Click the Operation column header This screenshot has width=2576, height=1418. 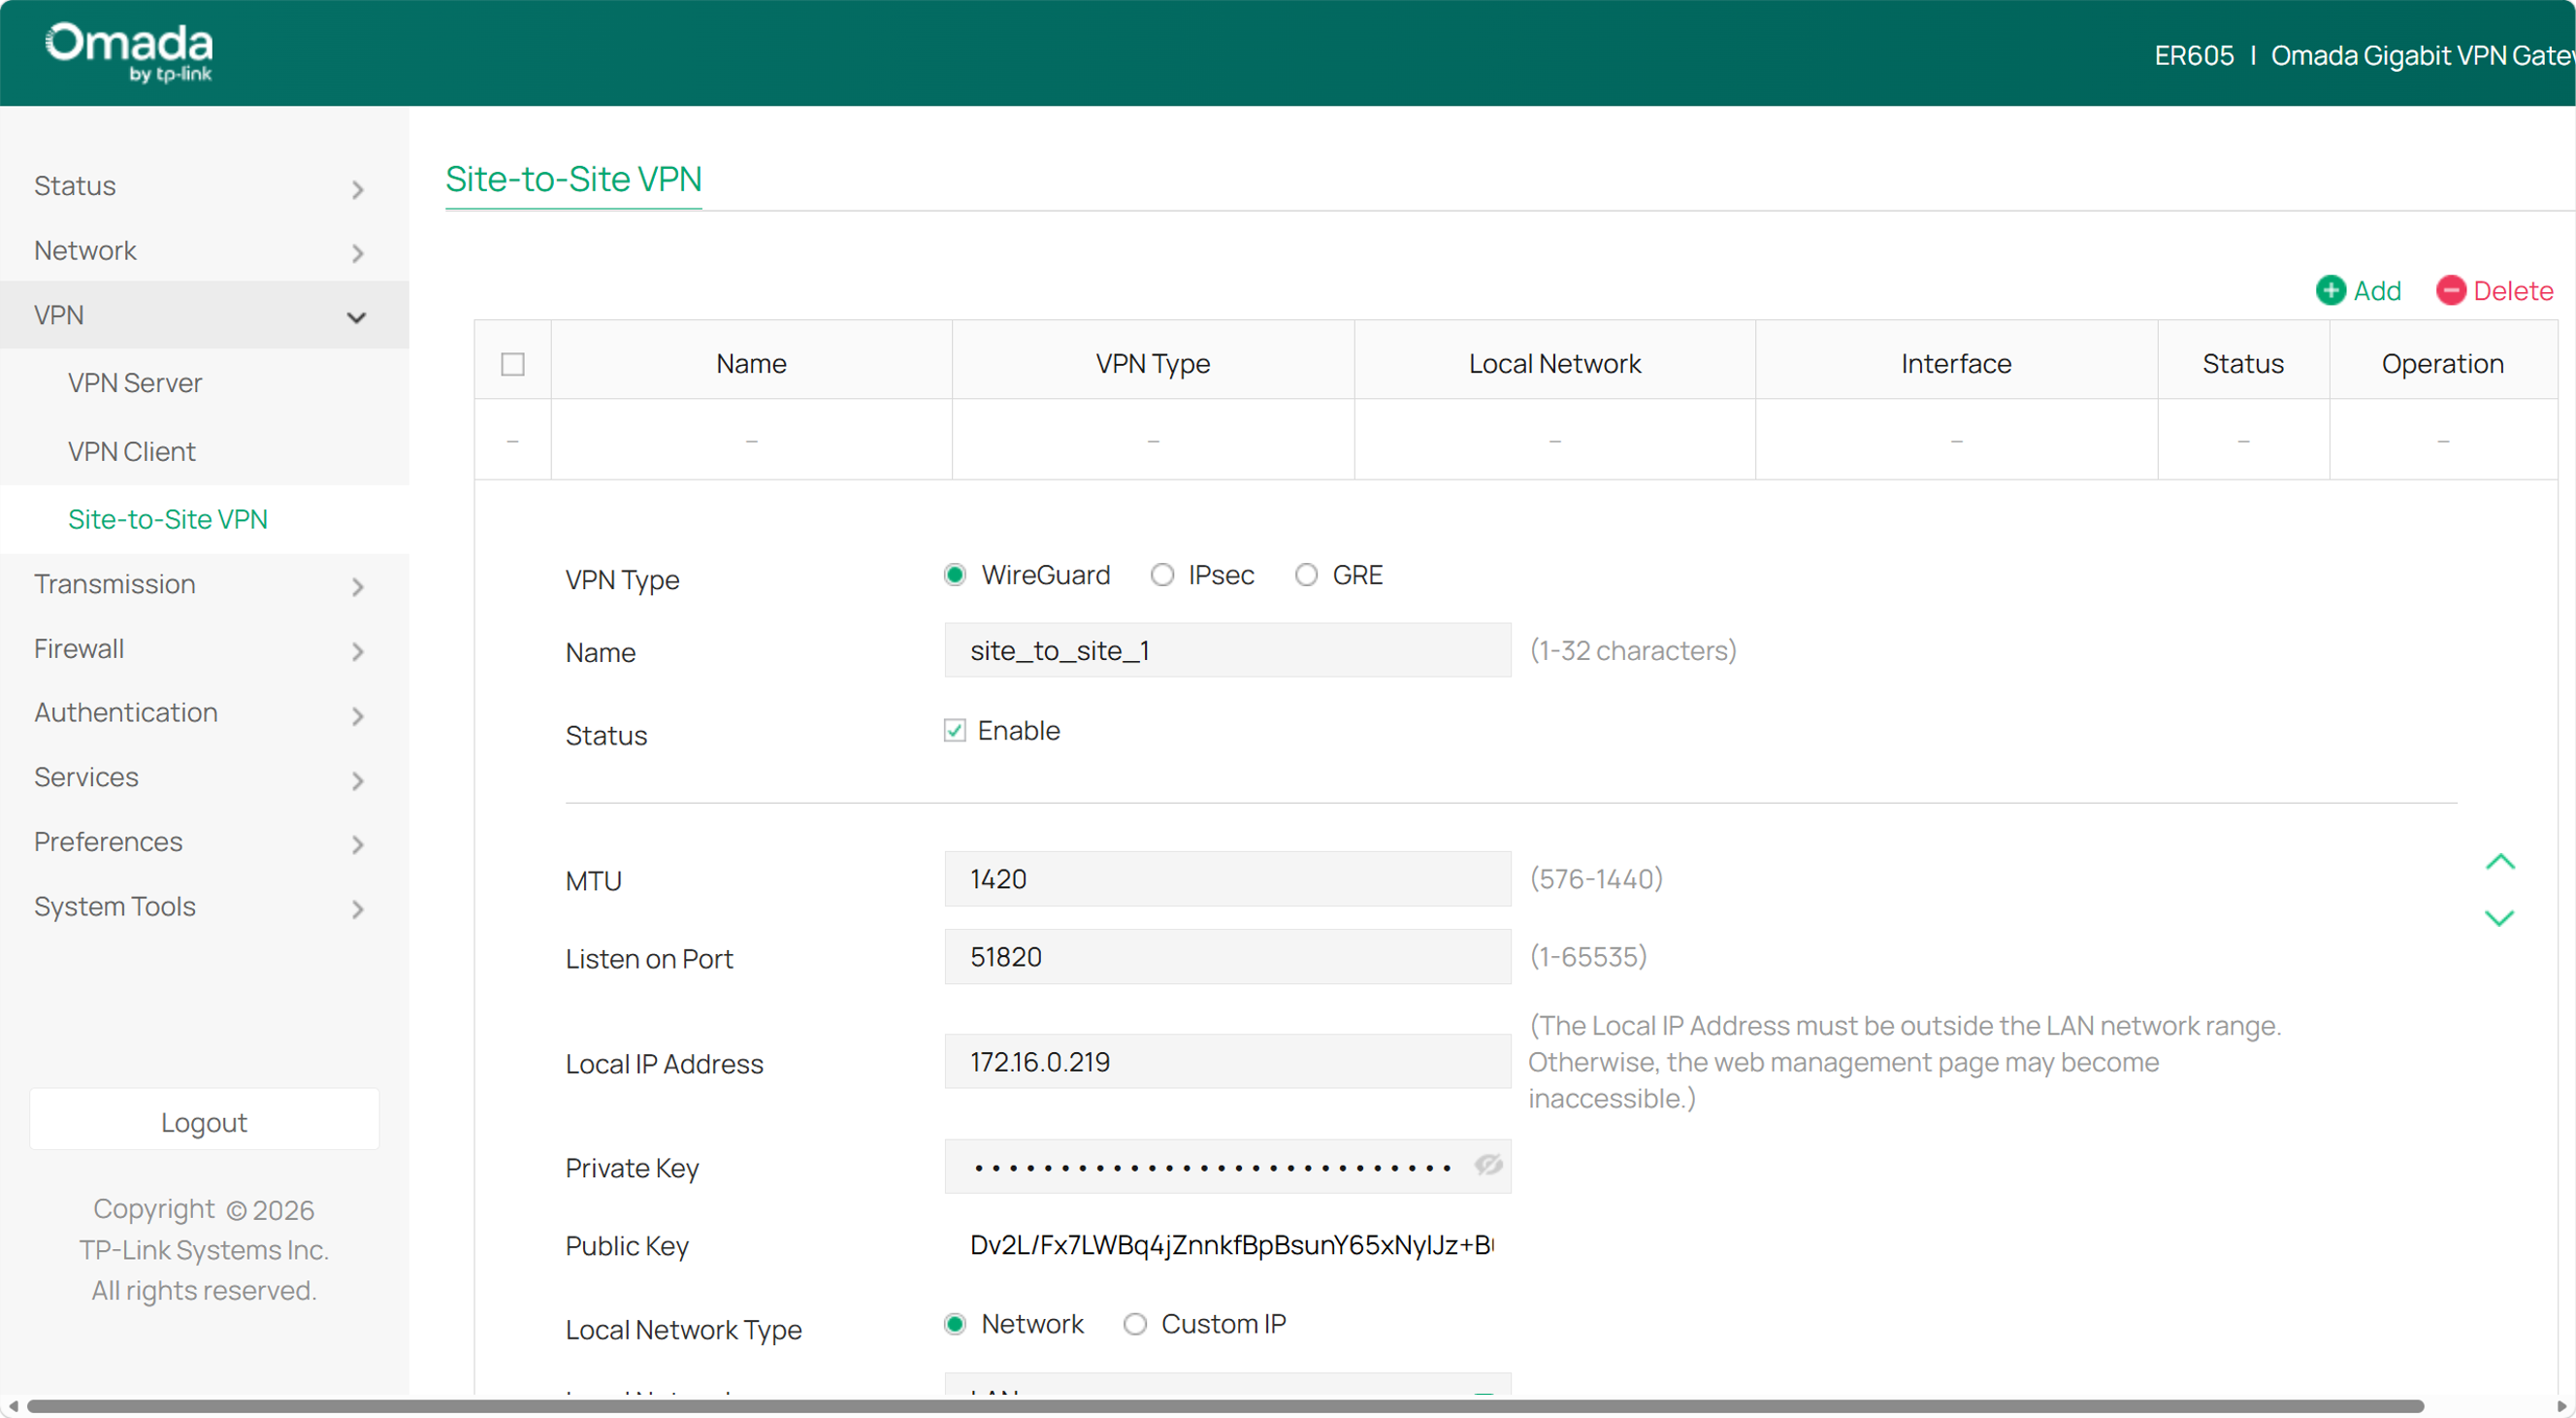point(2442,363)
